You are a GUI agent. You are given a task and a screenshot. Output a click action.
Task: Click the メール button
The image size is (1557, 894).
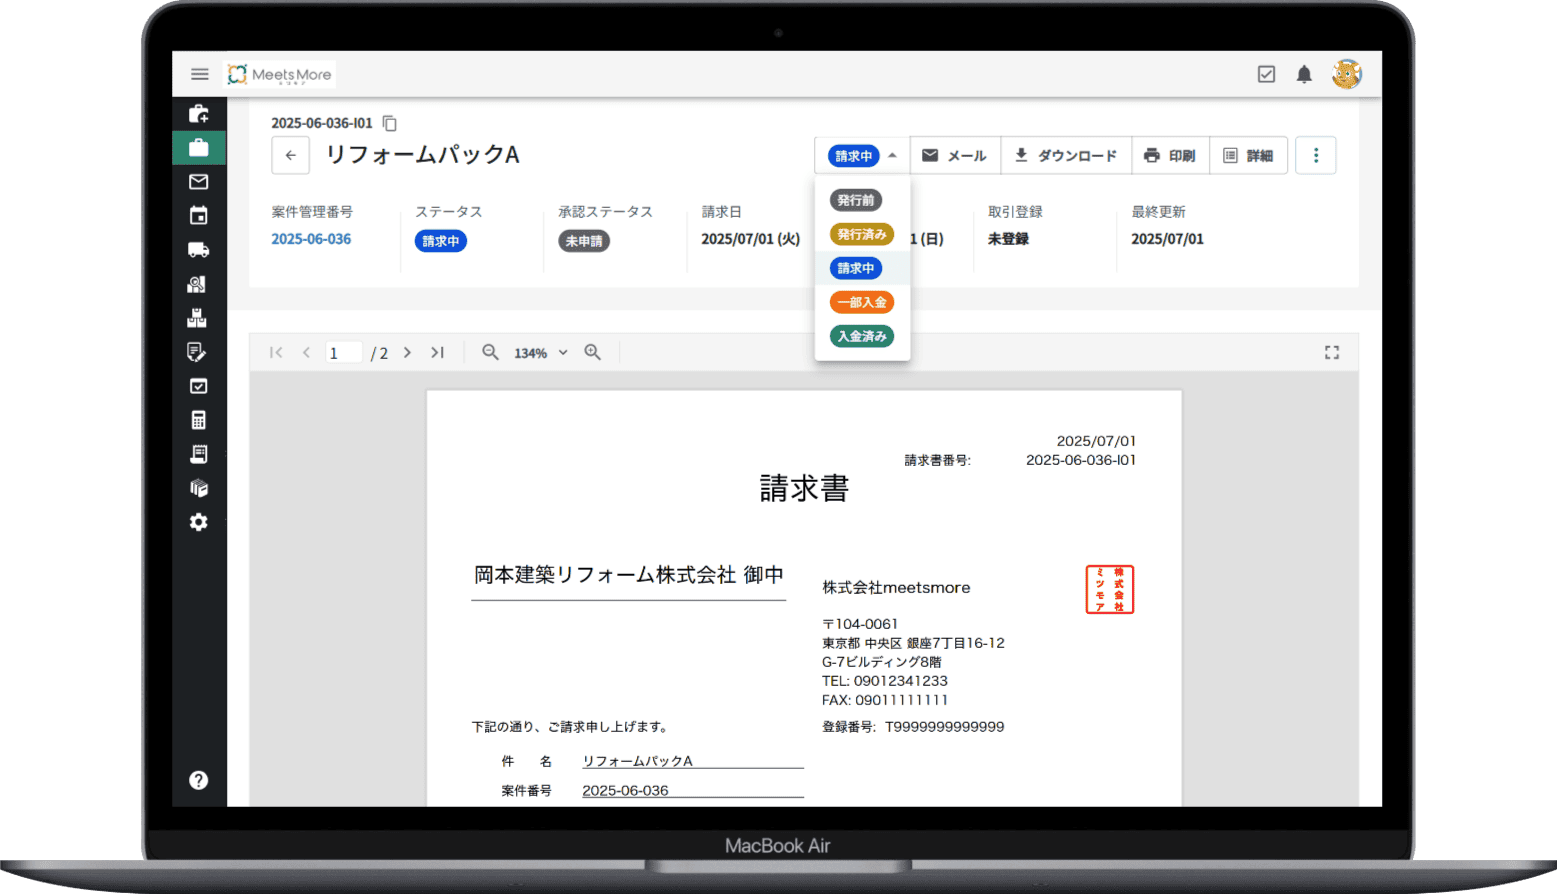pos(955,155)
